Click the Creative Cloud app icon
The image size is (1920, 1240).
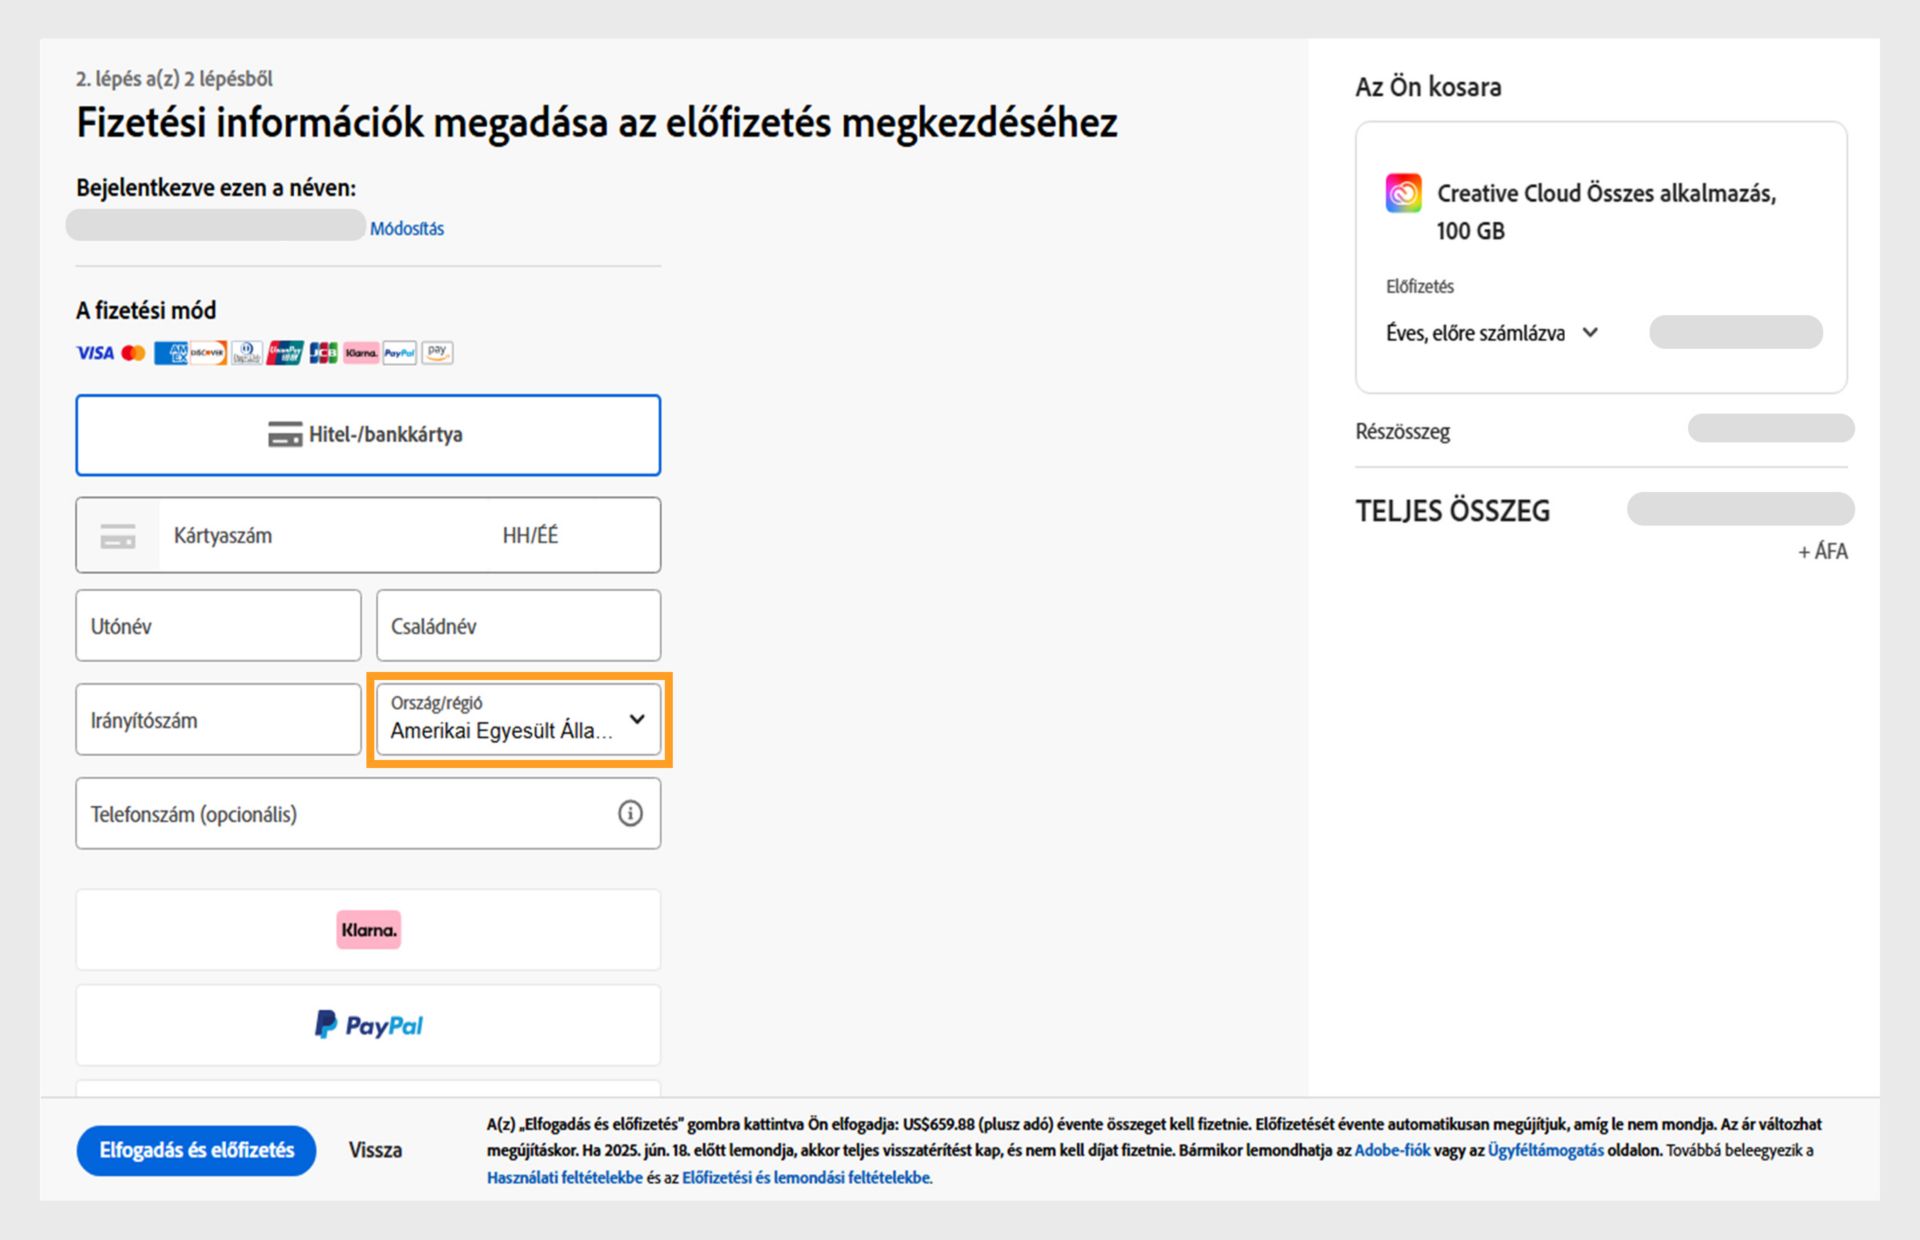[x=1403, y=193]
